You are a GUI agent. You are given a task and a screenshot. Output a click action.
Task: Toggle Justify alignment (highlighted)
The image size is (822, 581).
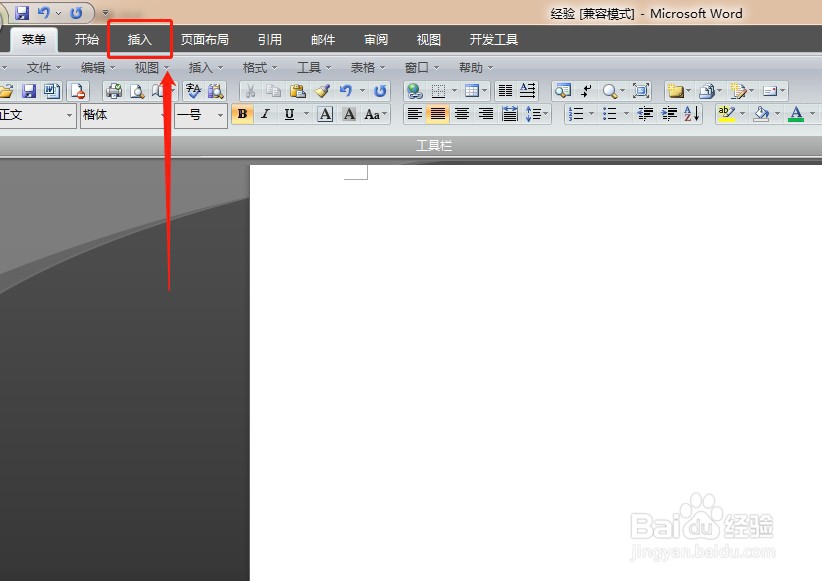click(x=438, y=114)
